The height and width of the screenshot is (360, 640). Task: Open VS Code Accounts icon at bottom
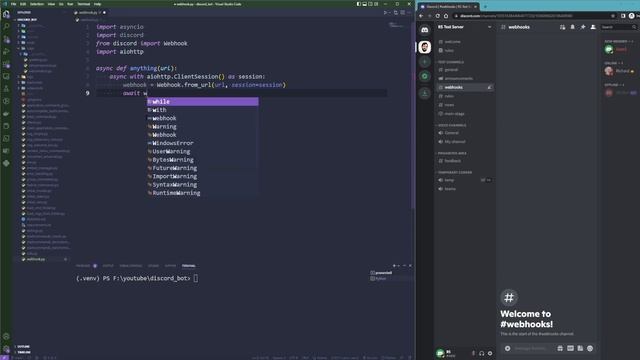pos(6,337)
